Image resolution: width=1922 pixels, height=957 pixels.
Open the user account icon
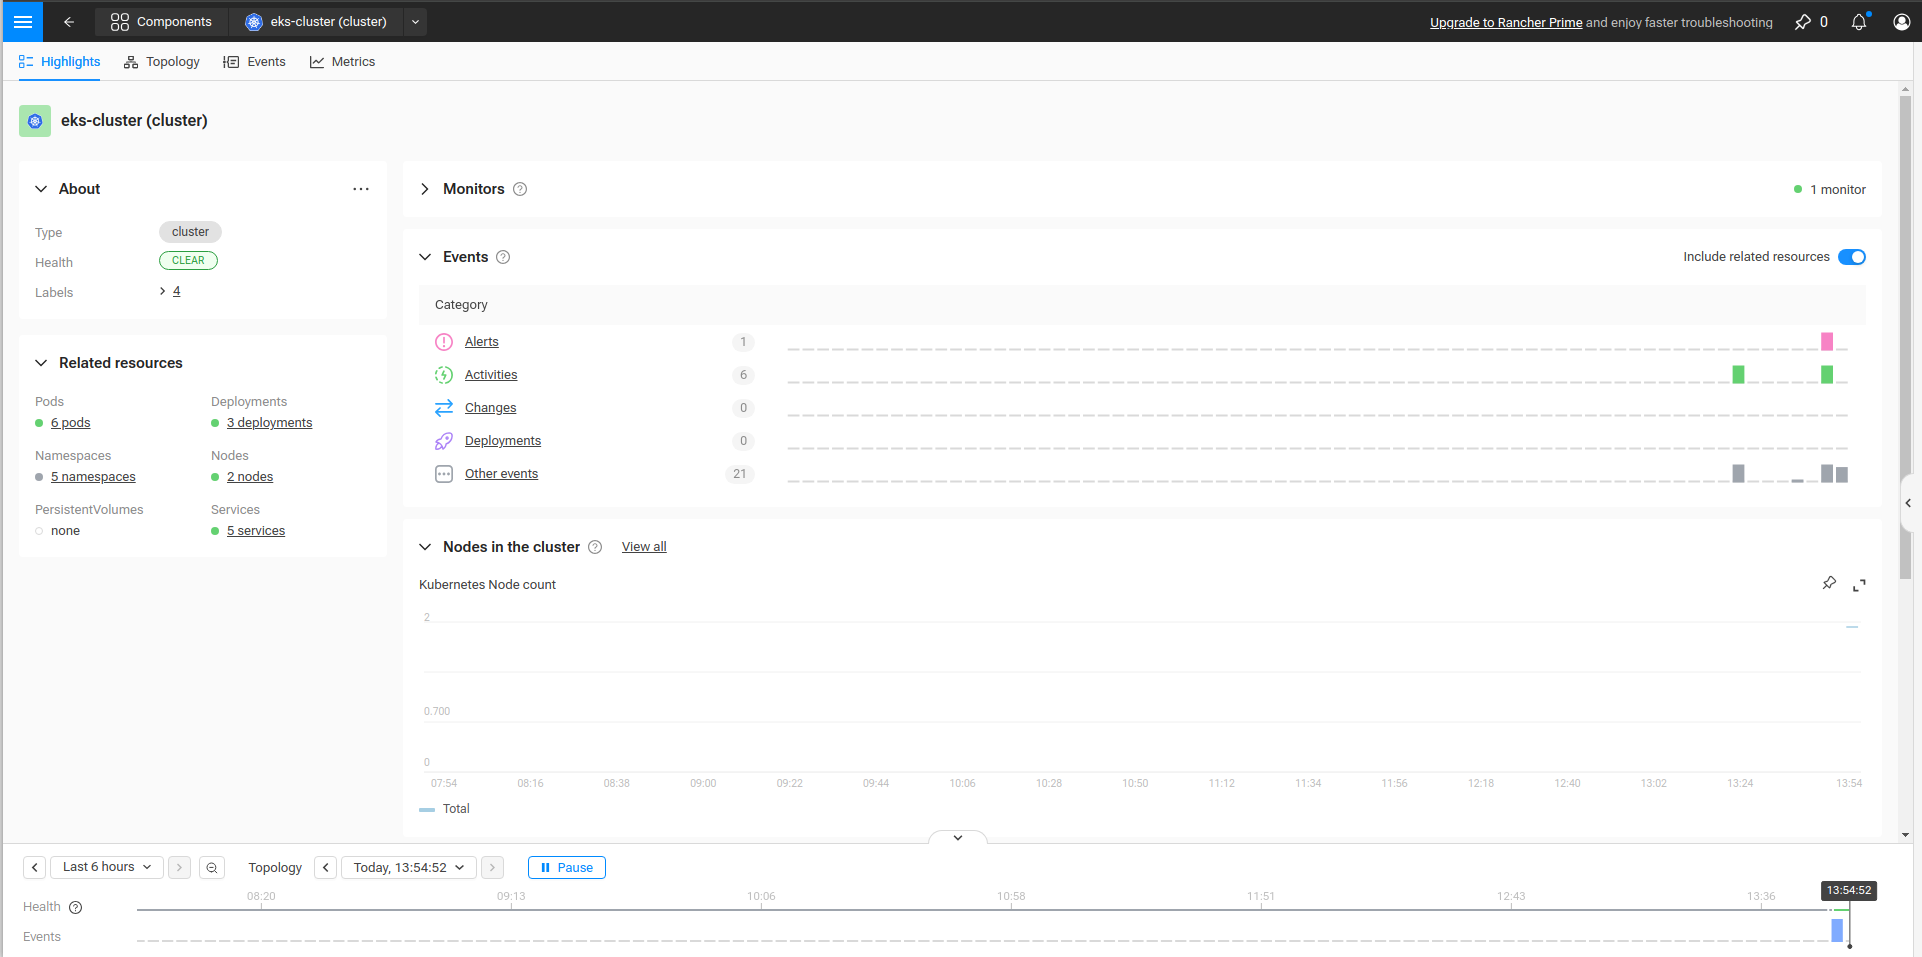tap(1902, 21)
